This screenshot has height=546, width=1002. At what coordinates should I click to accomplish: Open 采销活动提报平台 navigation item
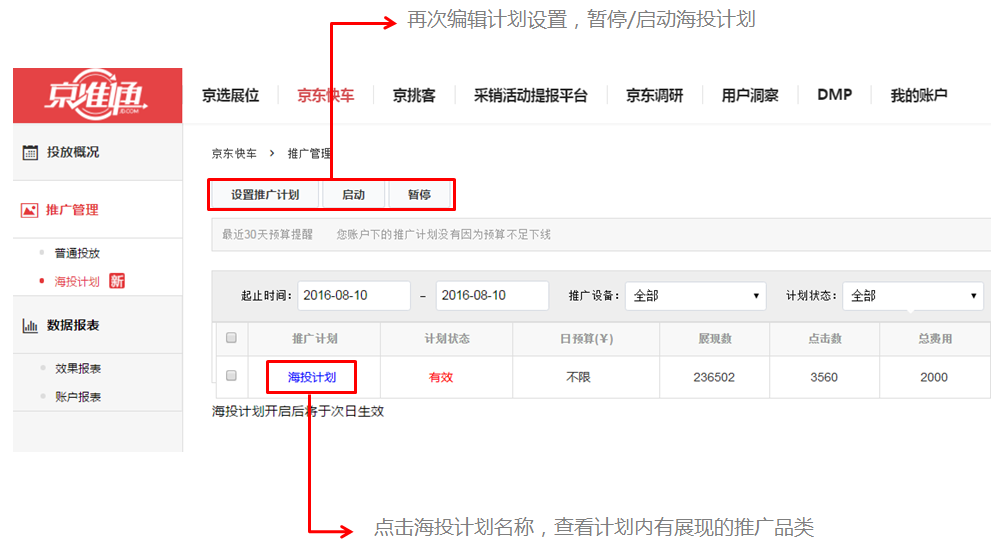point(530,96)
